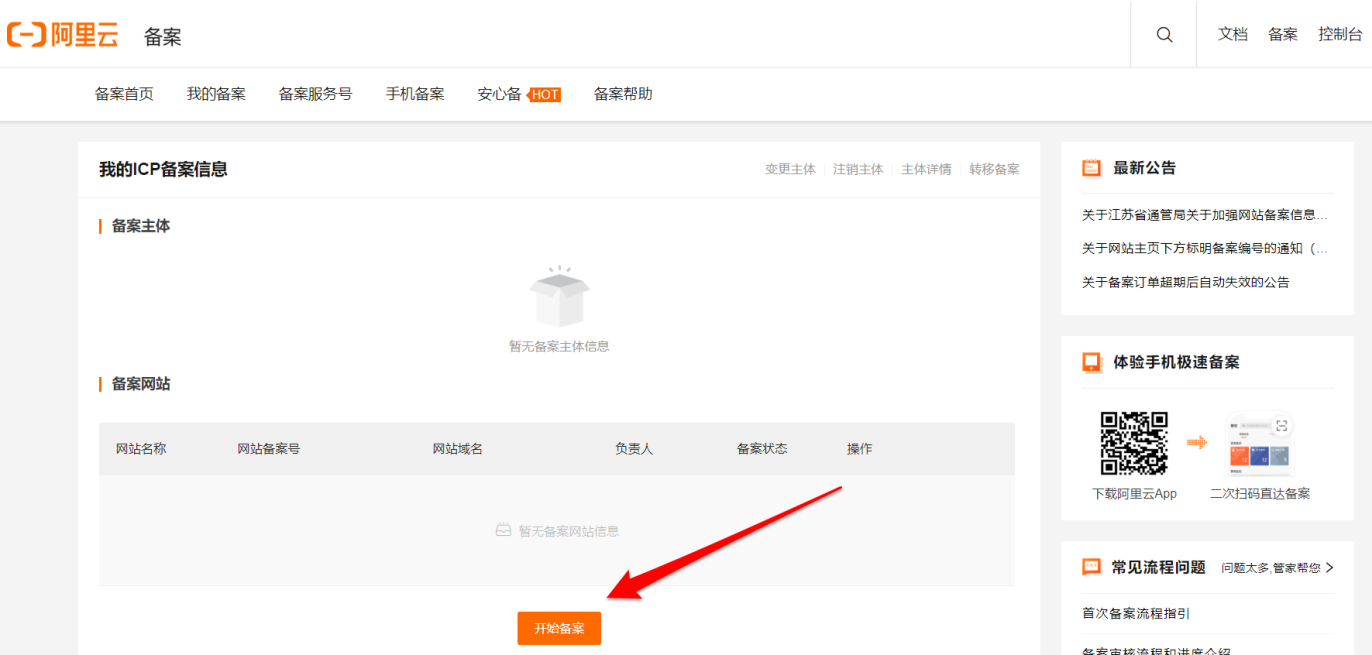Click the 网站备案号 column header
The width and height of the screenshot is (1372, 655).
coord(269,449)
